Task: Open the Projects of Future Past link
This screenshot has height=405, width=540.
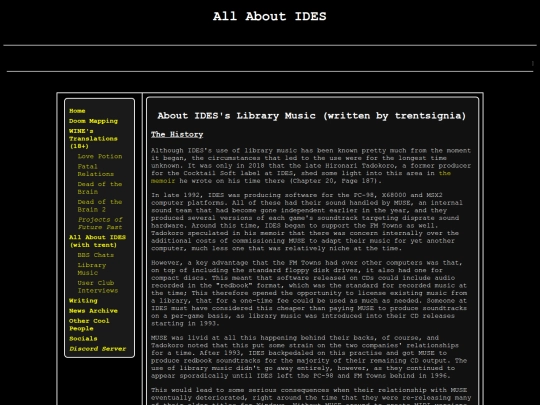Action: click(100, 223)
